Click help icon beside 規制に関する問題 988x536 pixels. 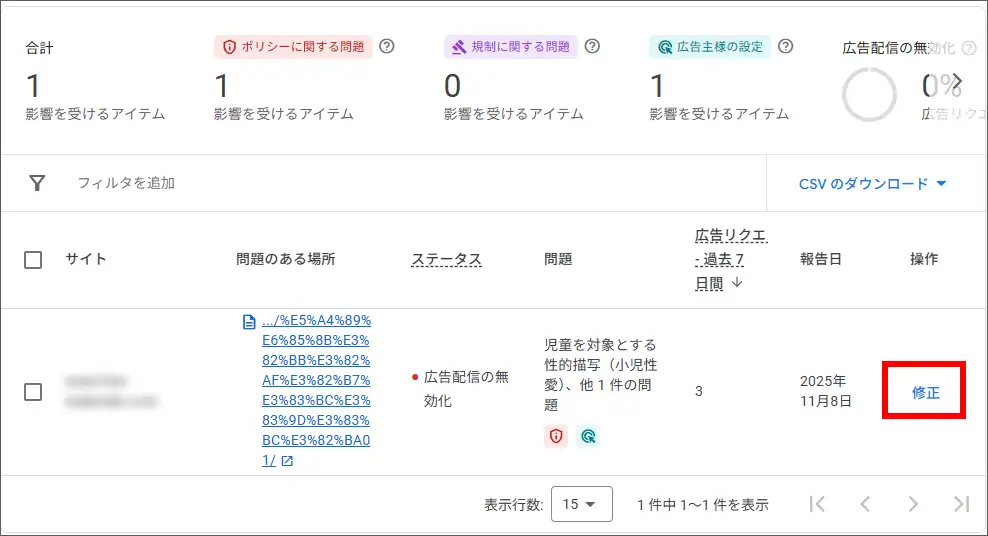click(592, 46)
